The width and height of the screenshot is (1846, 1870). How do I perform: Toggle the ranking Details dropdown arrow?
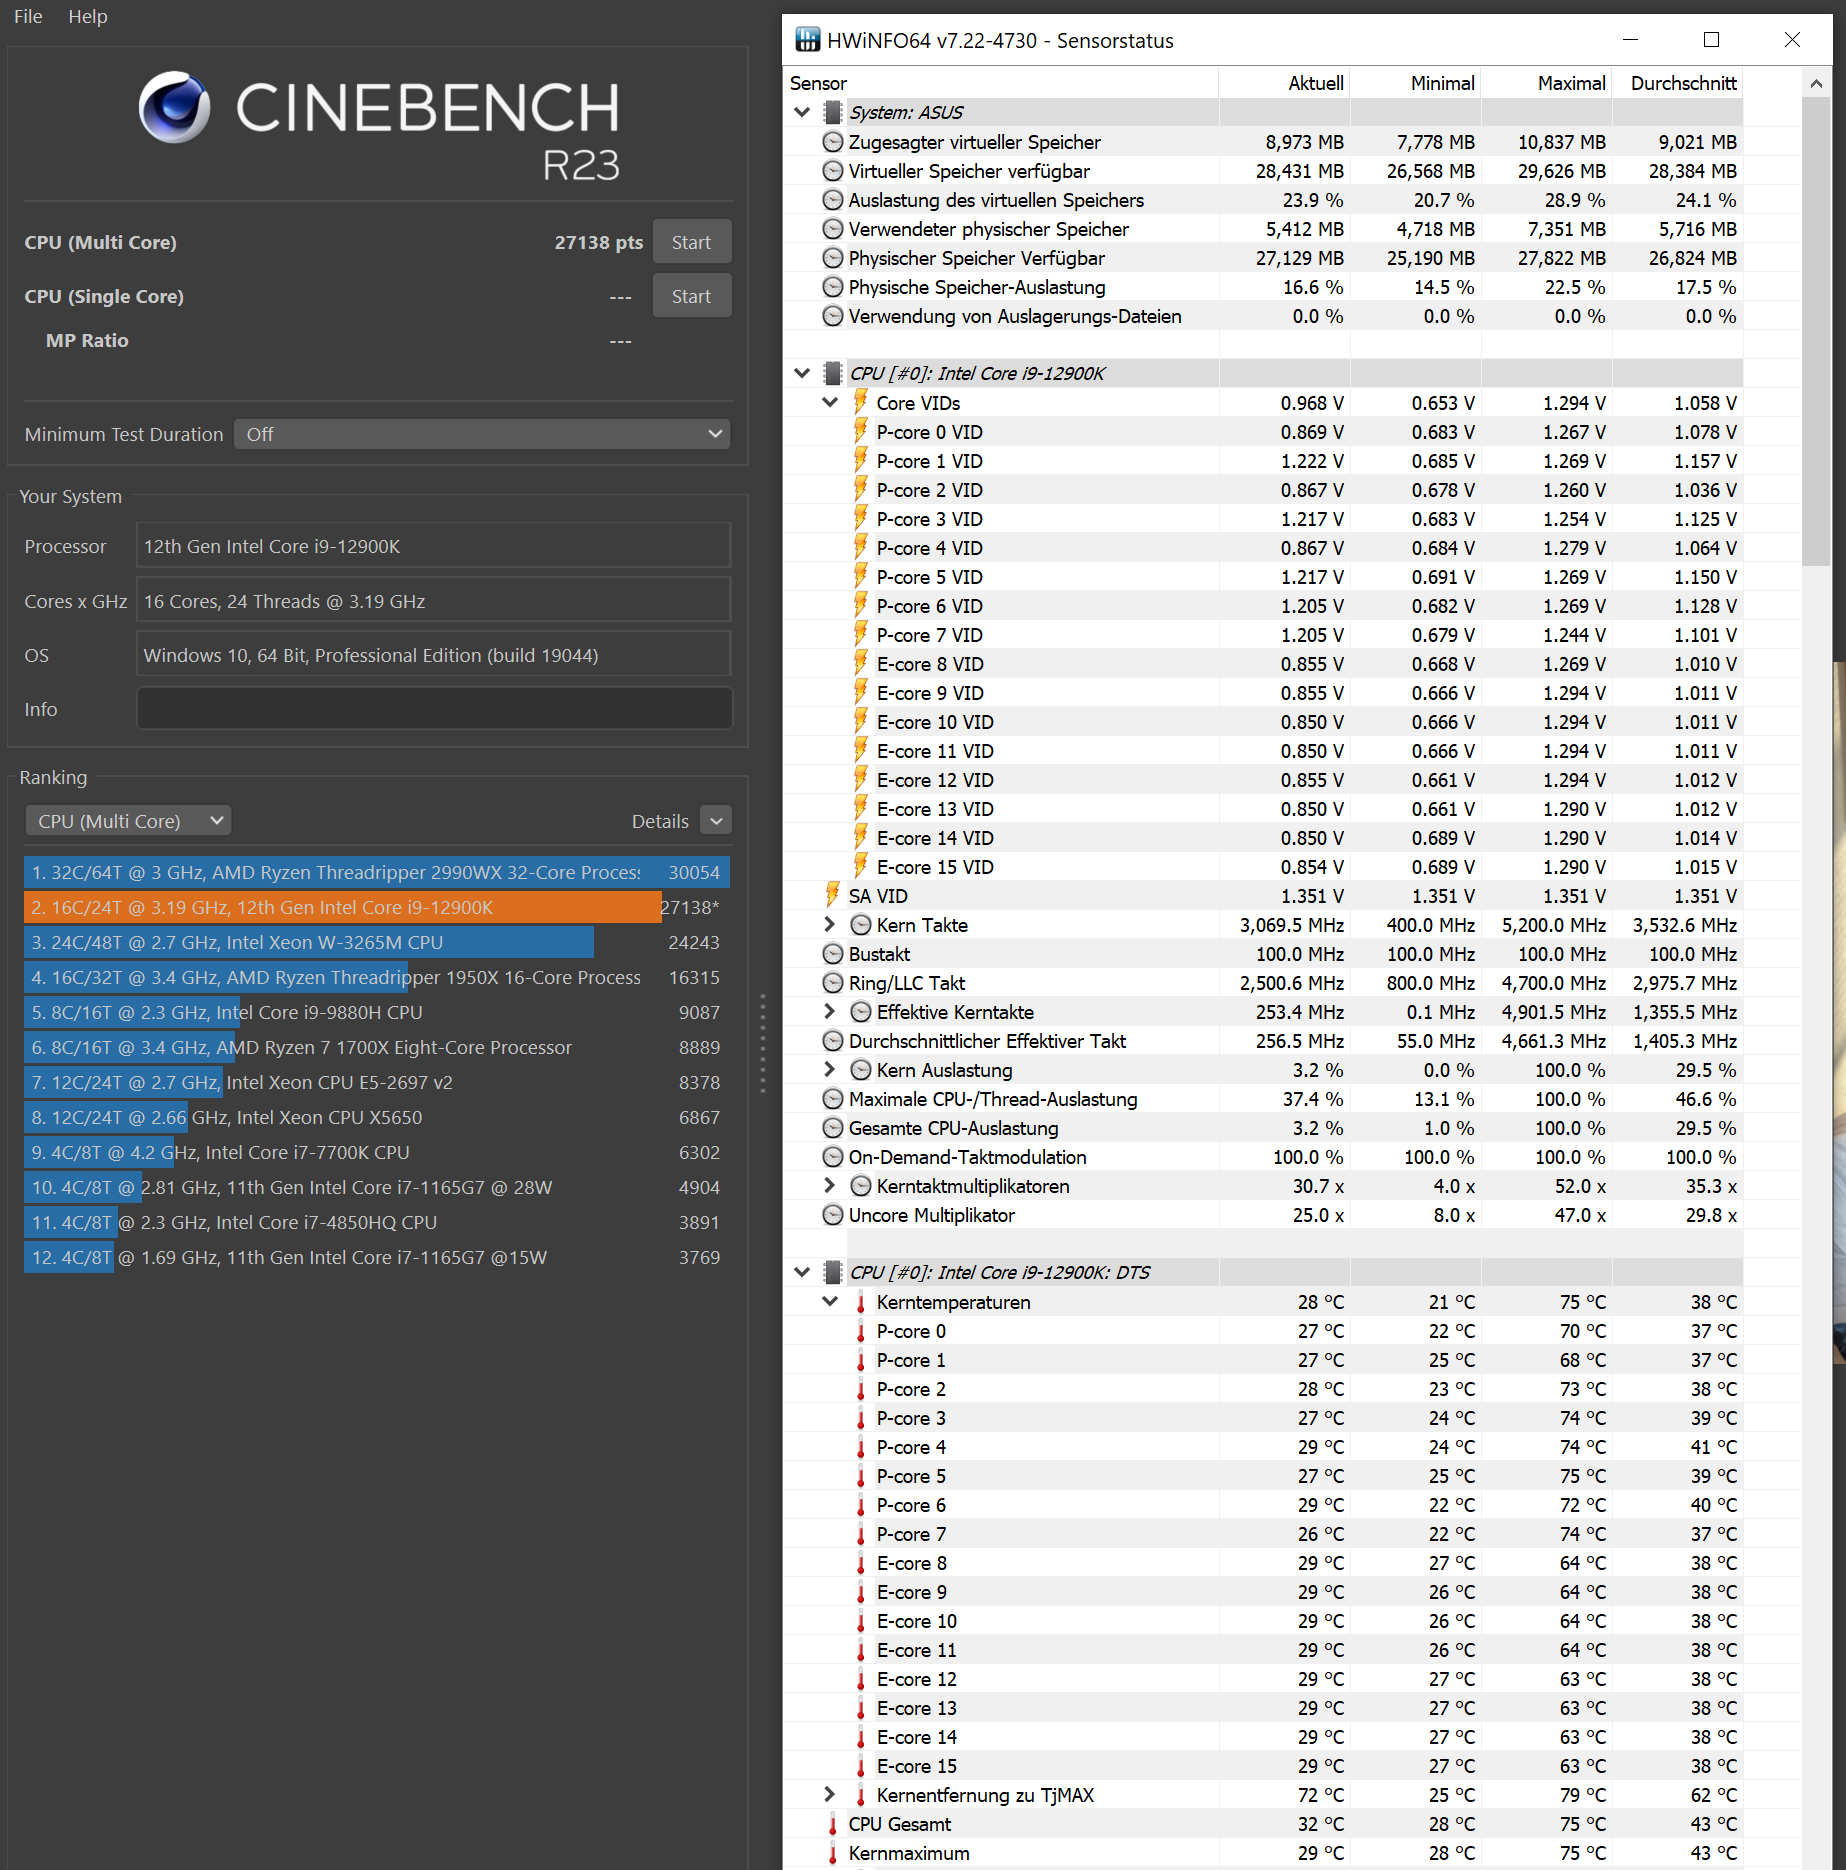[x=716, y=821]
